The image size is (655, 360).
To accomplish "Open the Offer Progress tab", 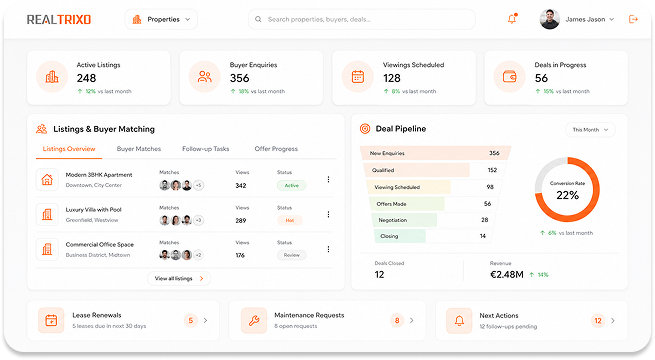I will pos(276,149).
